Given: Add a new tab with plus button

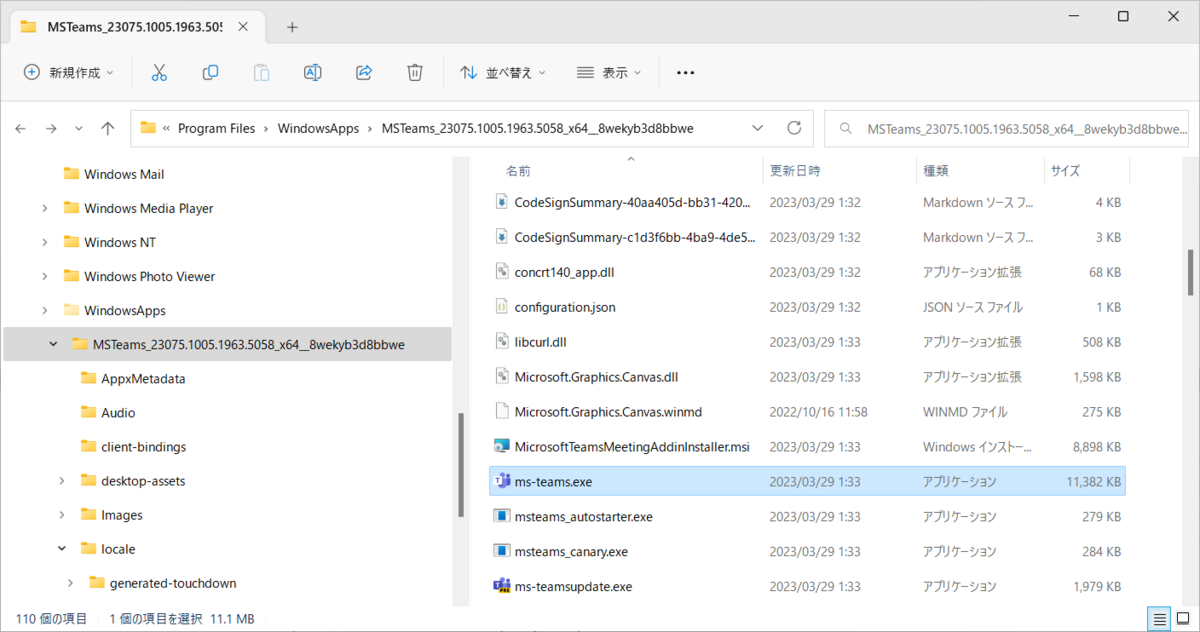Looking at the screenshot, I should 292,27.
